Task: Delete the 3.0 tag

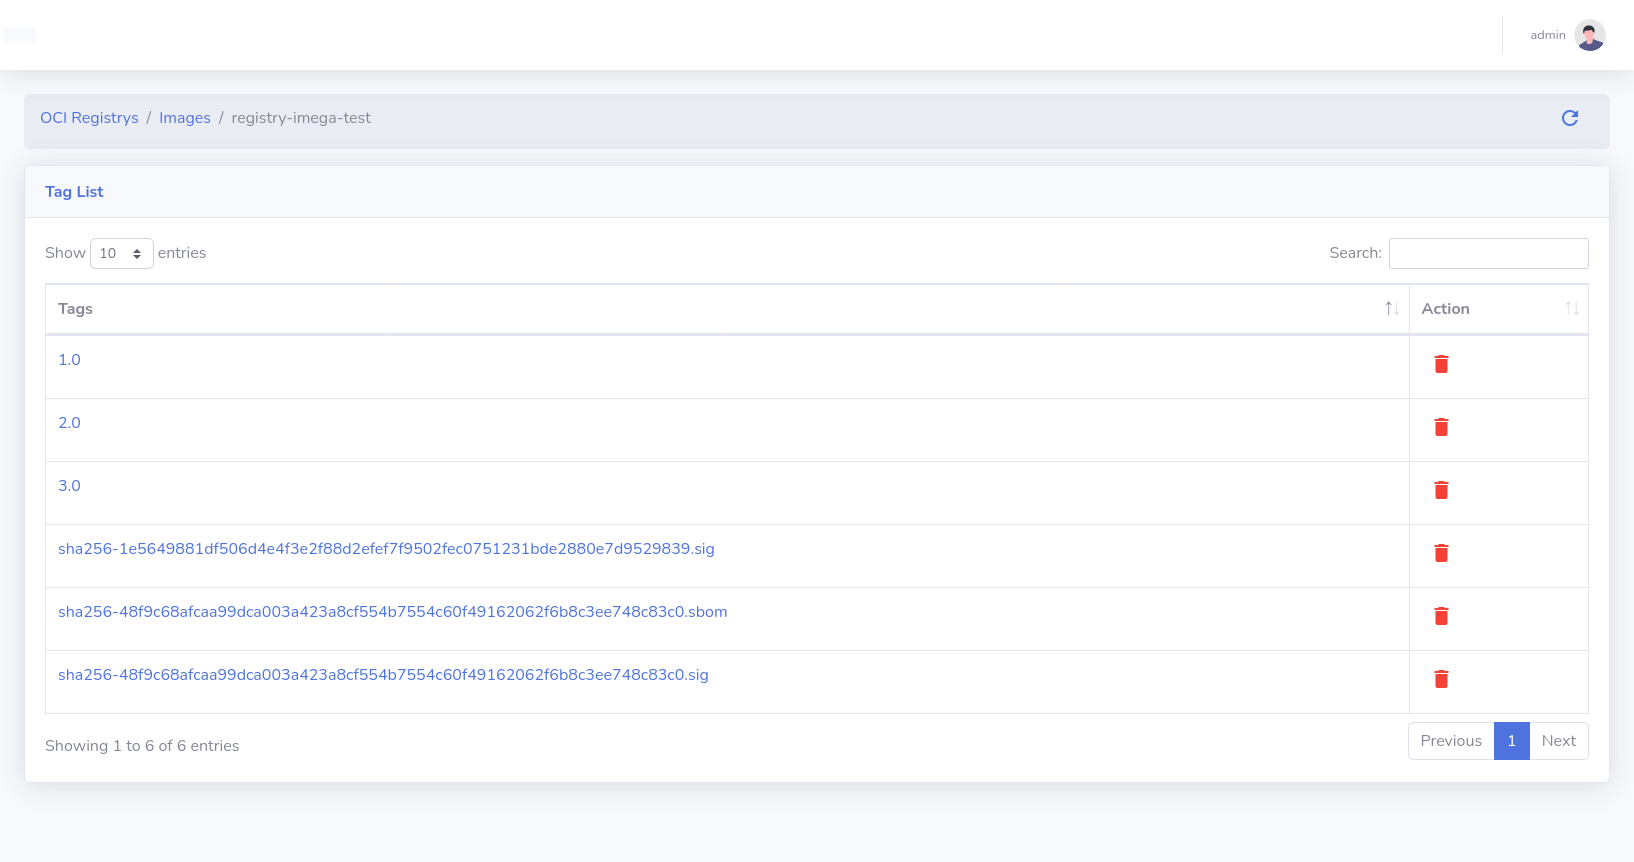Action: point(1441,490)
